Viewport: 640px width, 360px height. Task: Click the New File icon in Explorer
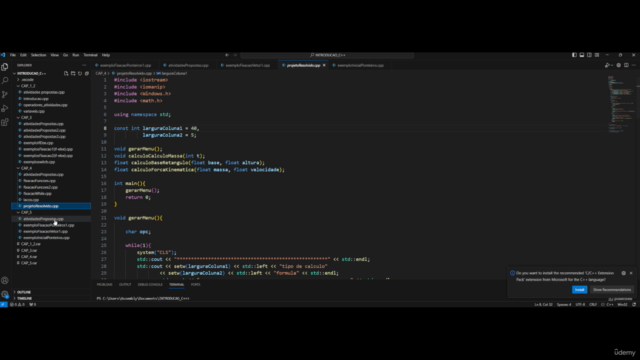(66, 73)
